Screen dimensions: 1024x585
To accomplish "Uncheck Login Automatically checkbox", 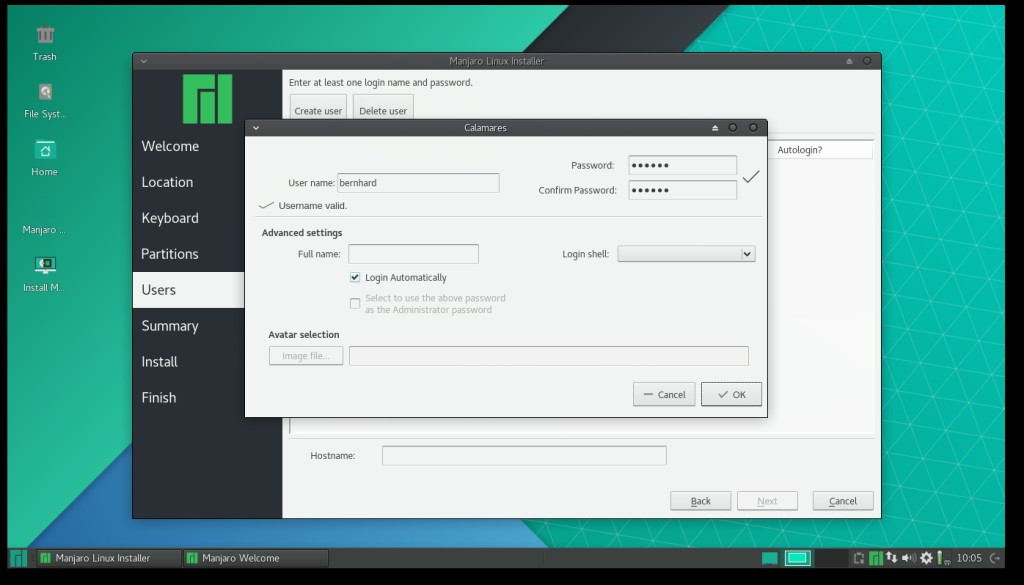I will (x=355, y=277).
